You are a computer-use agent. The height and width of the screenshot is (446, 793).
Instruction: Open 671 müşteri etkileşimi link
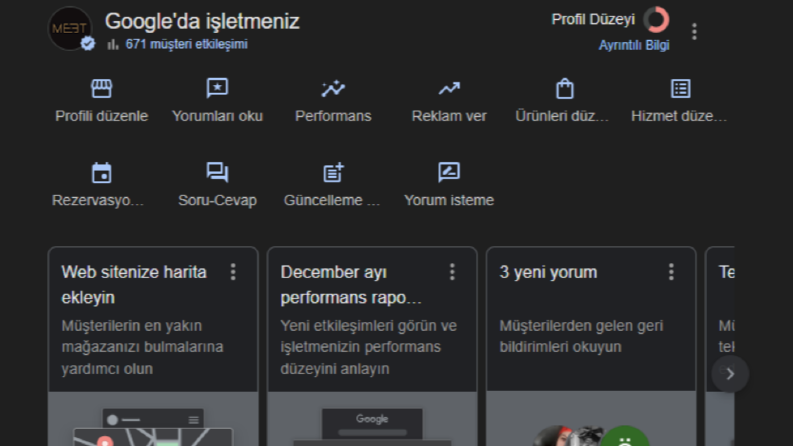click(x=187, y=44)
